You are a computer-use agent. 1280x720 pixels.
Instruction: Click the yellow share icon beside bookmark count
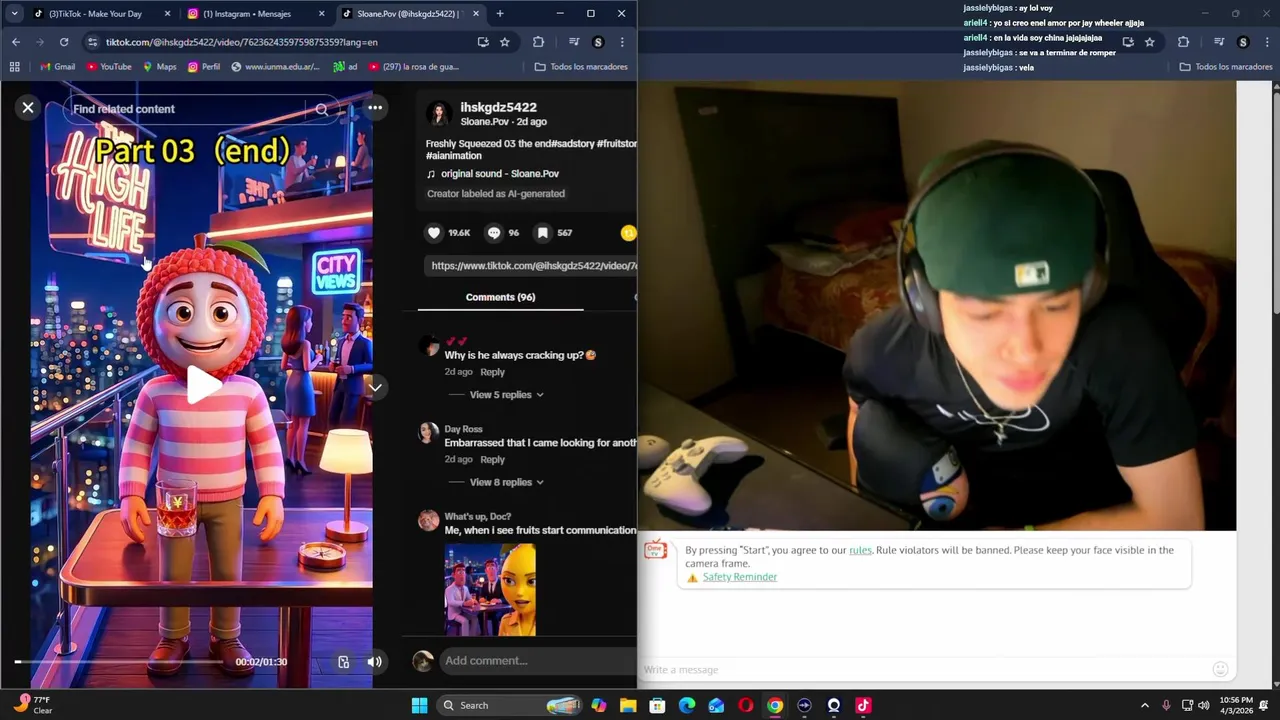tap(628, 233)
